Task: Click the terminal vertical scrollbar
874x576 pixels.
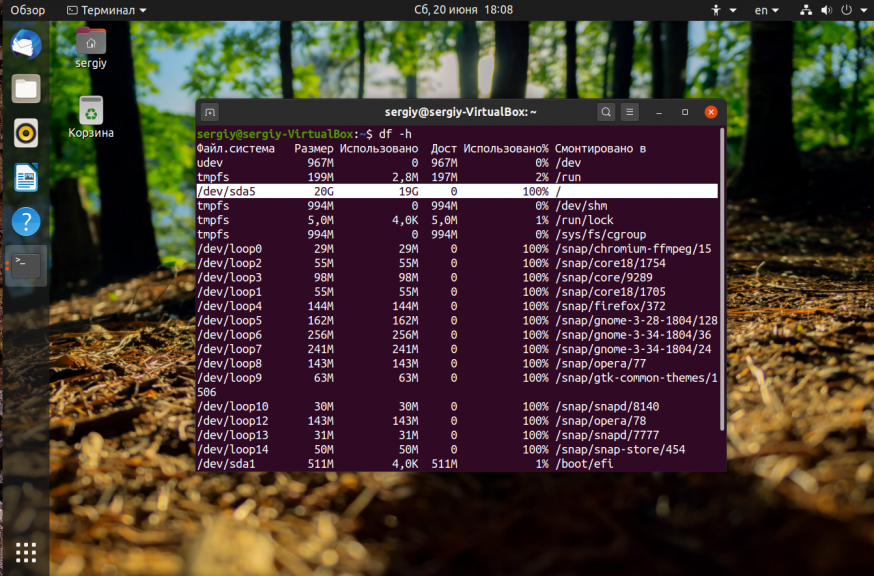Action: point(722,280)
